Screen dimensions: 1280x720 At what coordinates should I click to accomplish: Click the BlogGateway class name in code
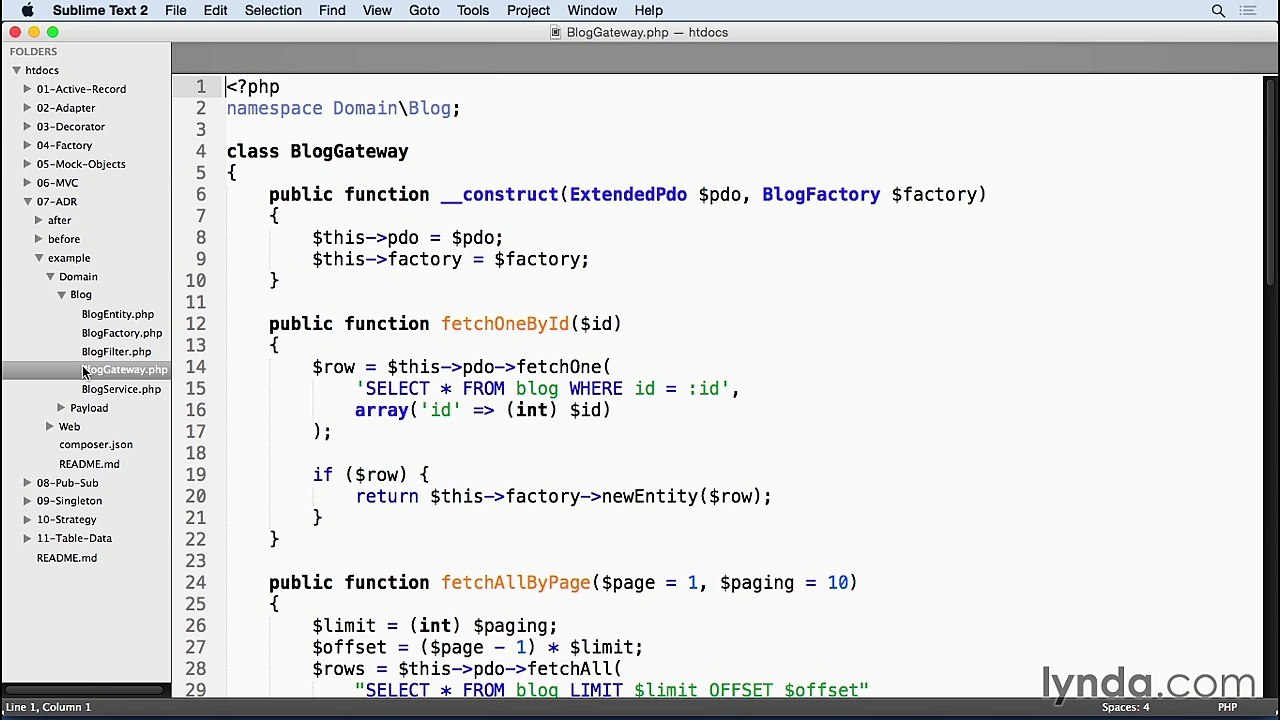pyautogui.click(x=349, y=151)
